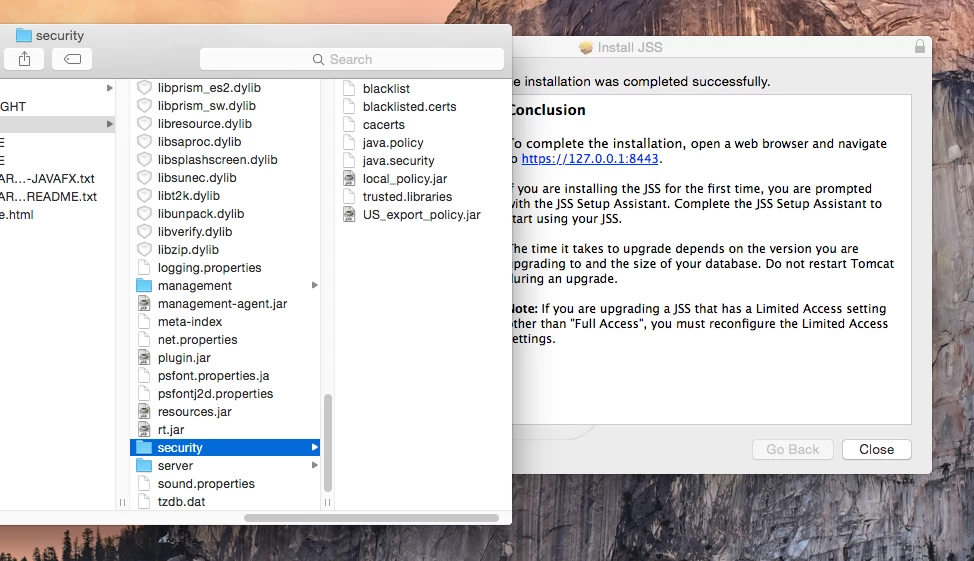Click the middle column width handle
This screenshot has height=561, width=974.
click(x=327, y=502)
